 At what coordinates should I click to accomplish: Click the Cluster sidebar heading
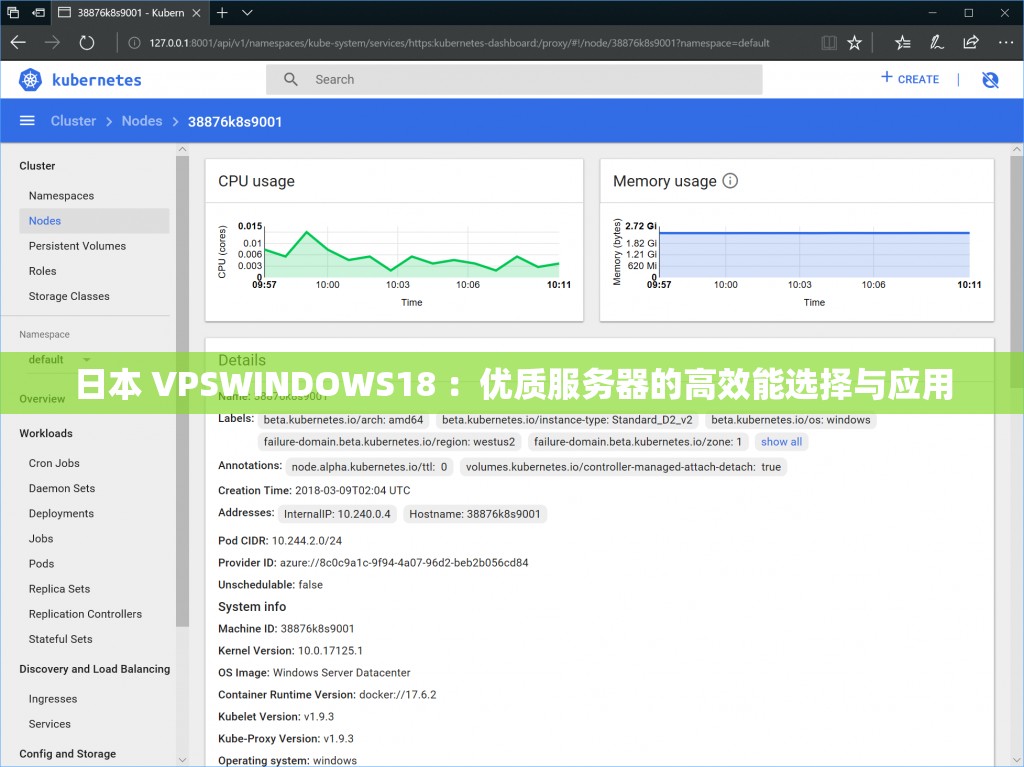pyautogui.click(x=37, y=166)
